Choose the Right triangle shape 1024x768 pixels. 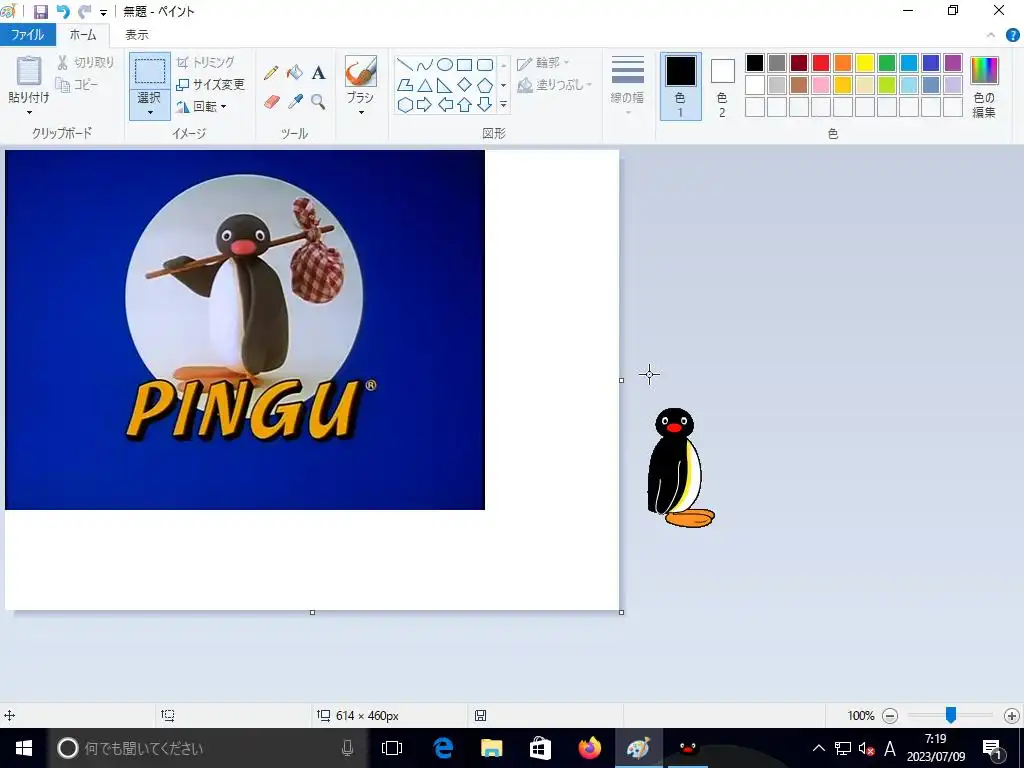point(445,85)
